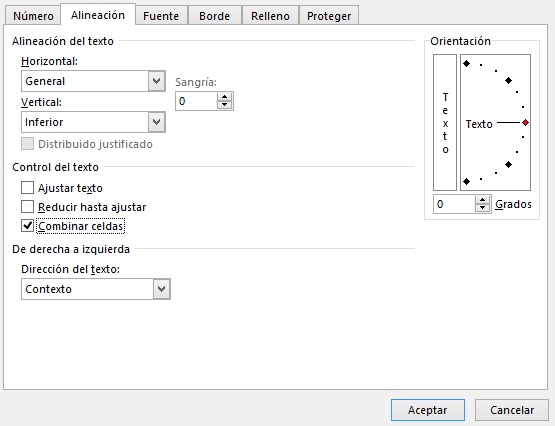
Task: Expand the Vertical alignment dropdown
Action: coord(93,122)
